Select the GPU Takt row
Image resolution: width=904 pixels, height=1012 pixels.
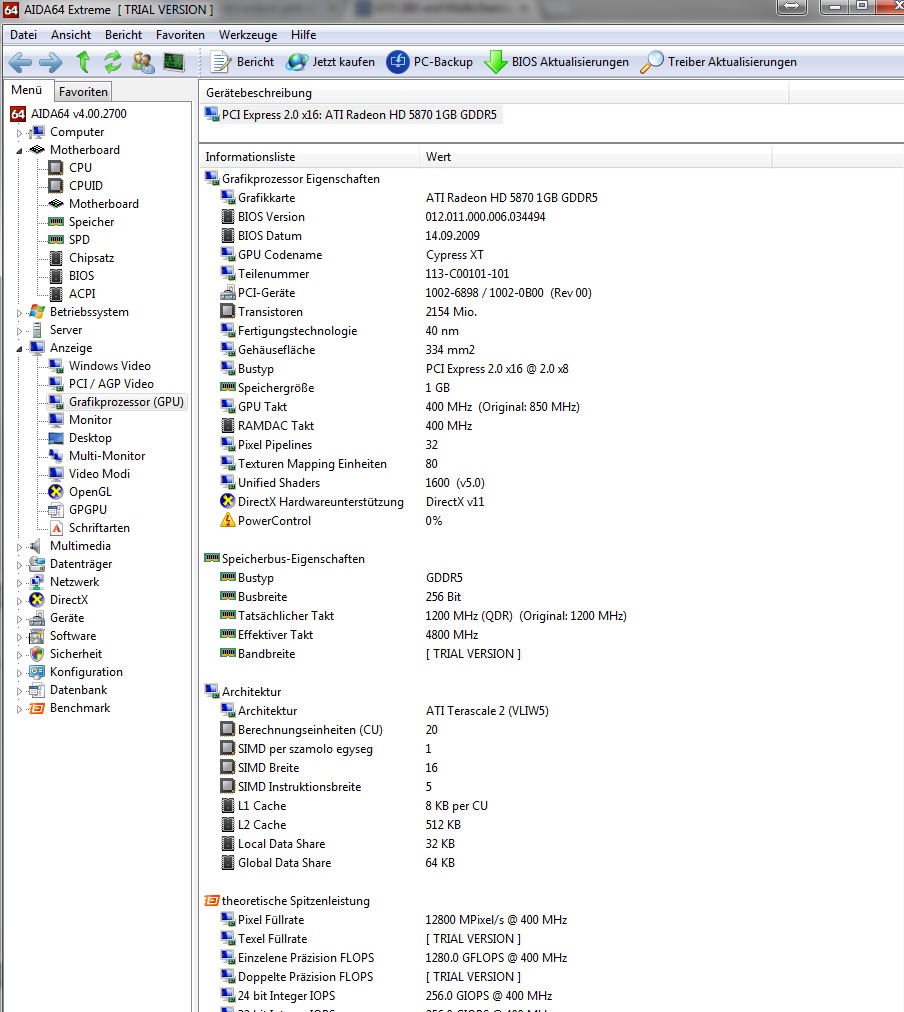(x=400, y=407)
